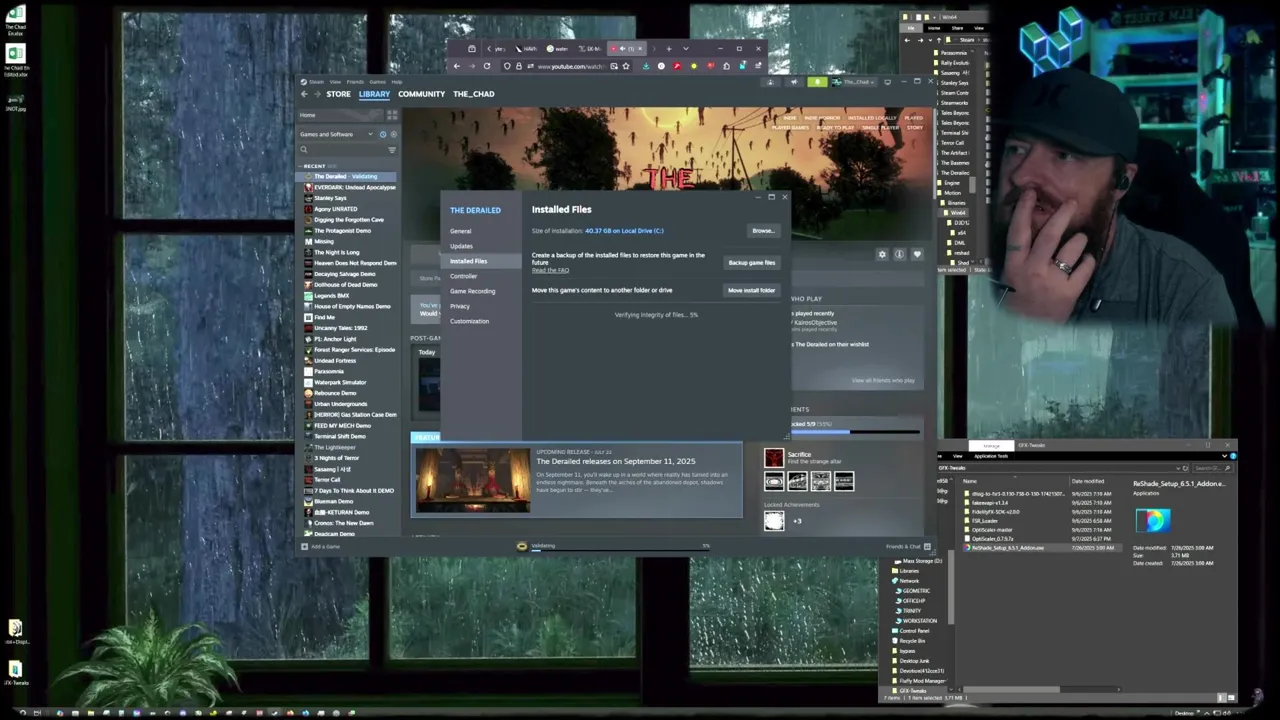Screen dimensions: 1280x720
Task: Switch File Explorer to details view icon
Action: [1221, 698]
